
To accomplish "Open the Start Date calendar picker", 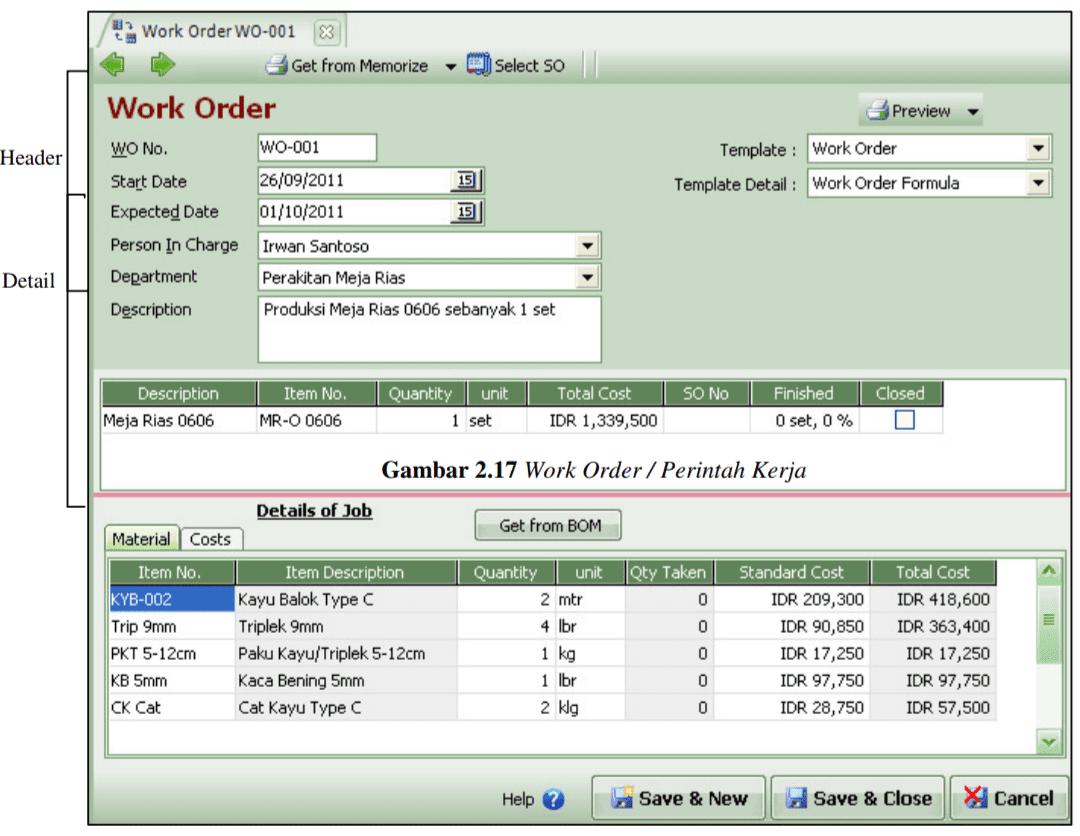I will [466, 181].
